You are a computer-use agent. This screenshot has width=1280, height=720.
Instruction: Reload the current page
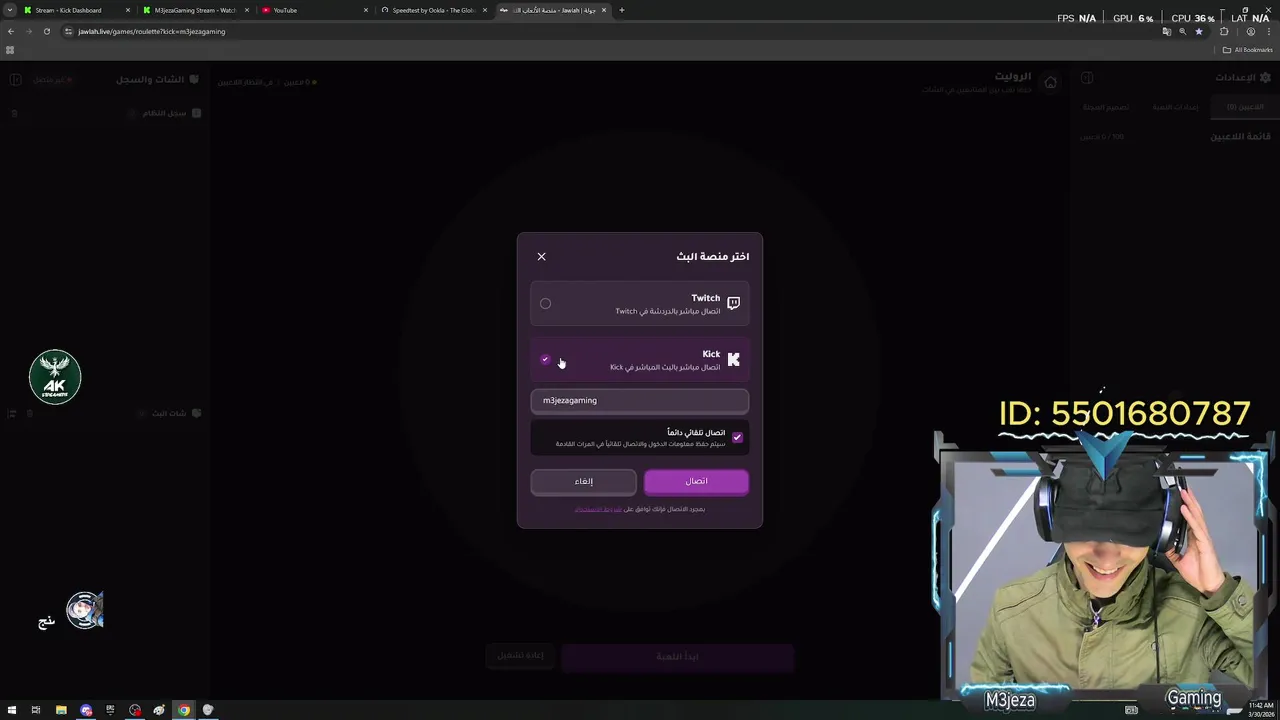[x=46, y=31]
